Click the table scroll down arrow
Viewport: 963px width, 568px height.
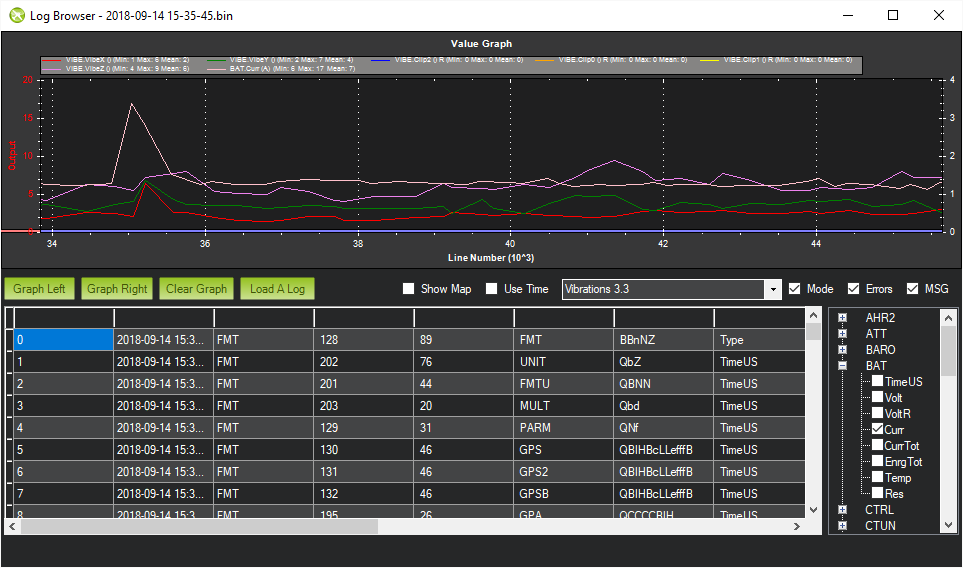point(813,510)
